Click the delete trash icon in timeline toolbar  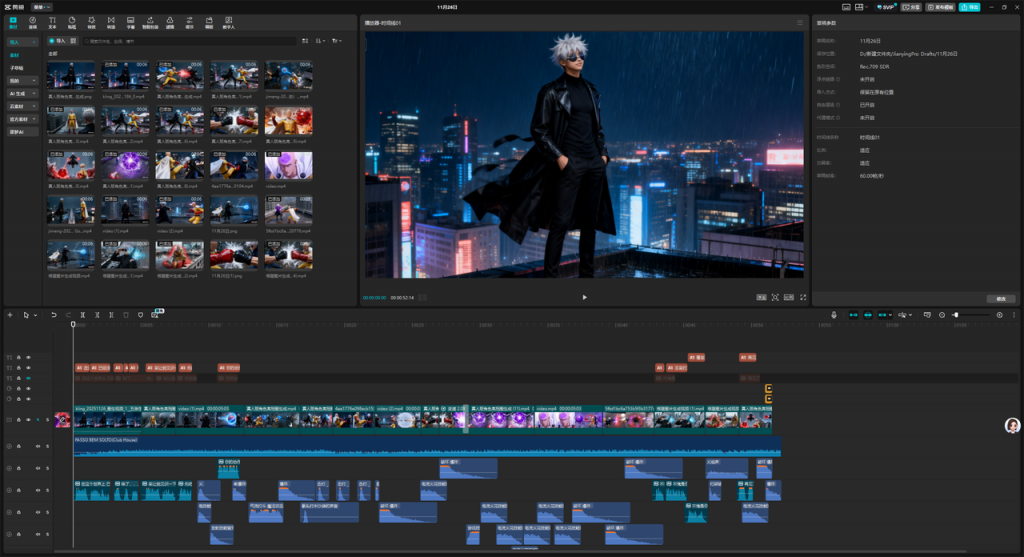coord(125,315)
